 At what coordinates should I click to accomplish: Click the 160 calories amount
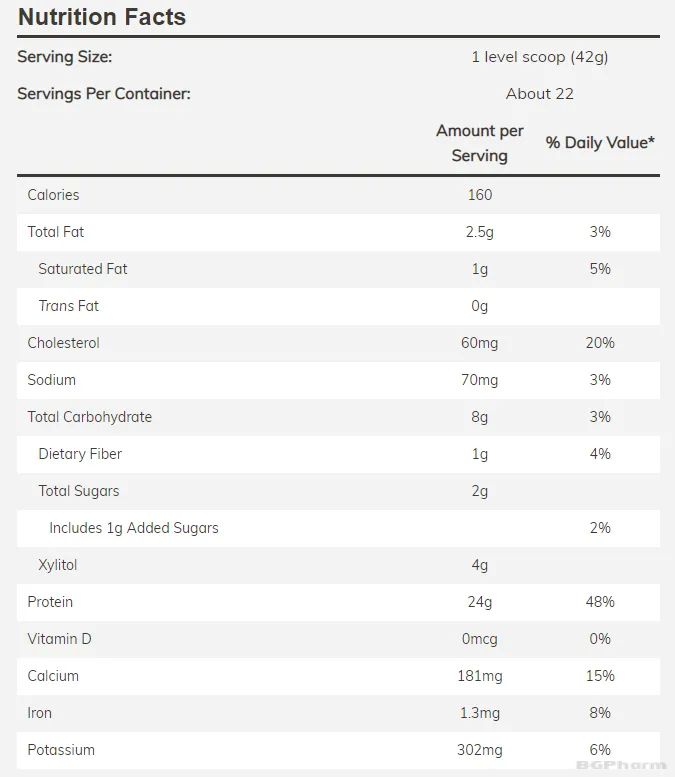pyautogui.click(x=480, y=195)
